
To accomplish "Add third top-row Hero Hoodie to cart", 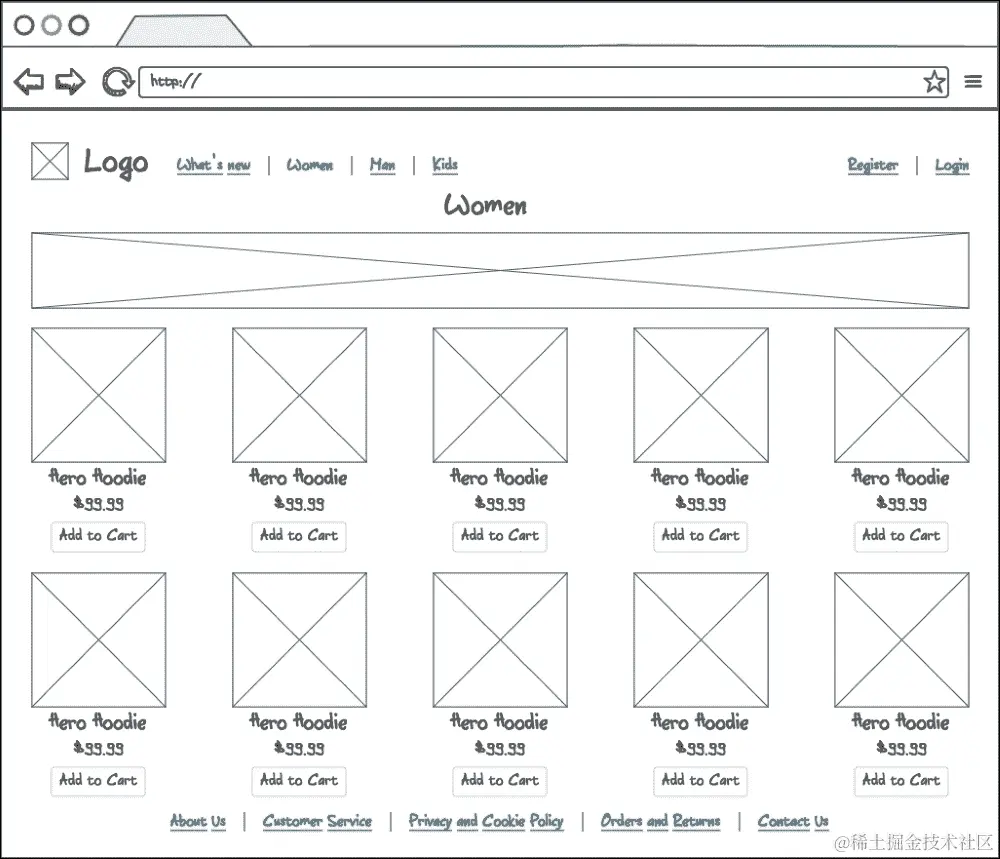I will [500, 536].
